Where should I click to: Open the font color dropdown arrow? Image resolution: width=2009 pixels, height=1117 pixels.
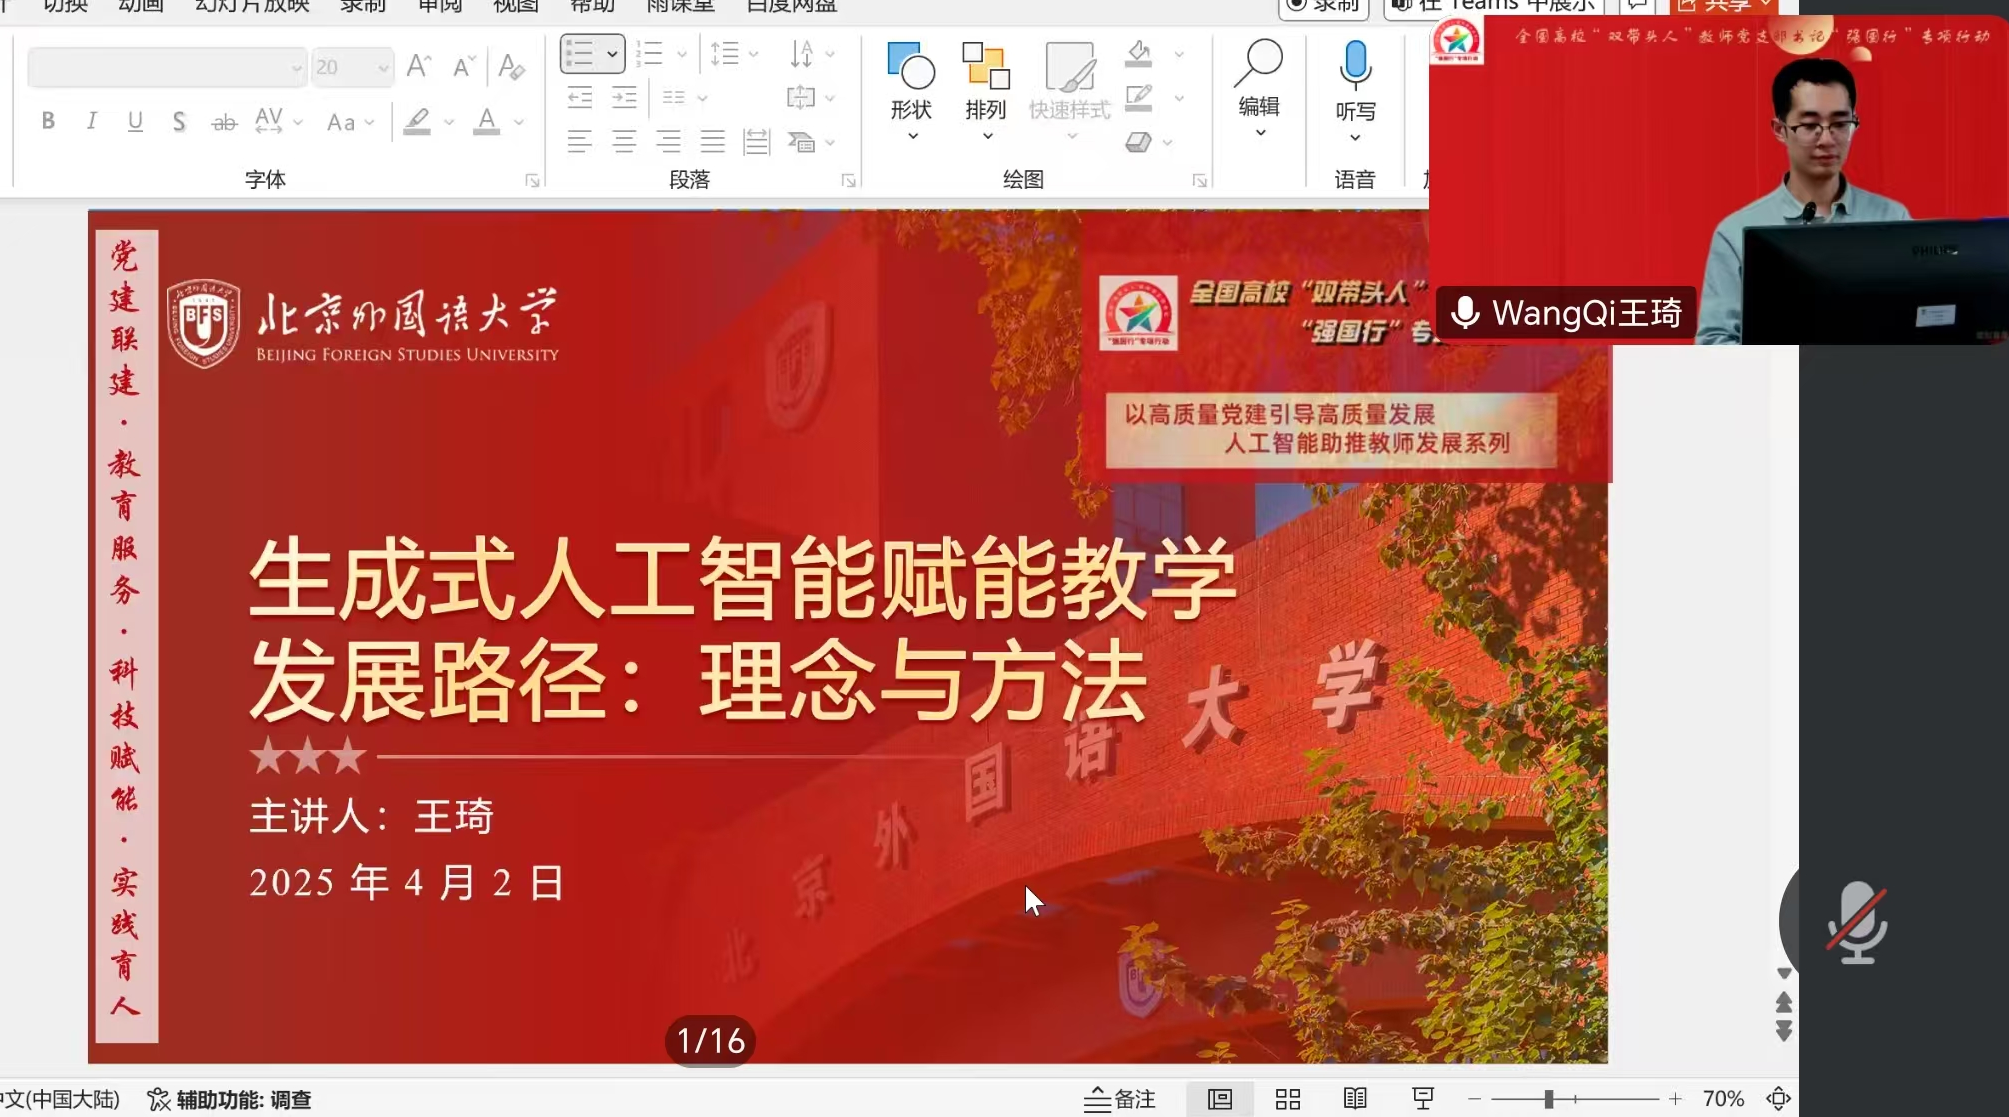coord(519,122)
